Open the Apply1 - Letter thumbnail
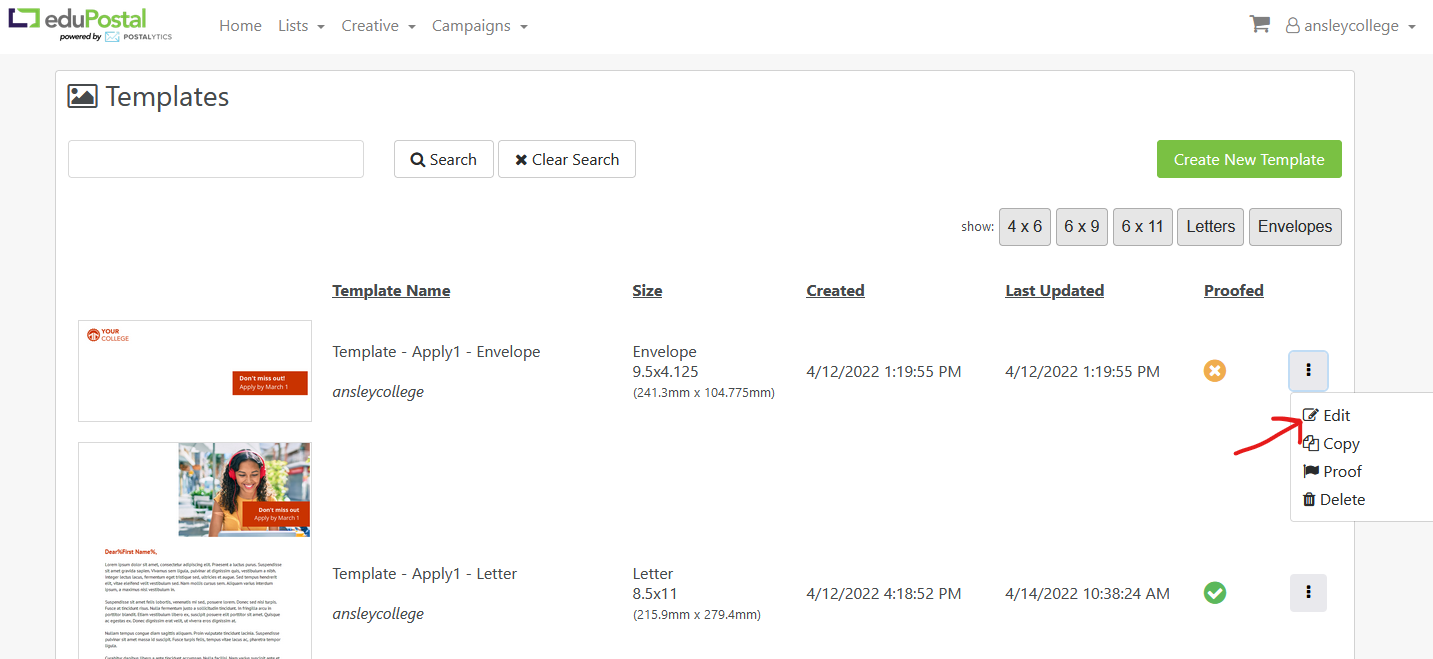This screenshot has height=659, width=1433. tap(195, 551)
